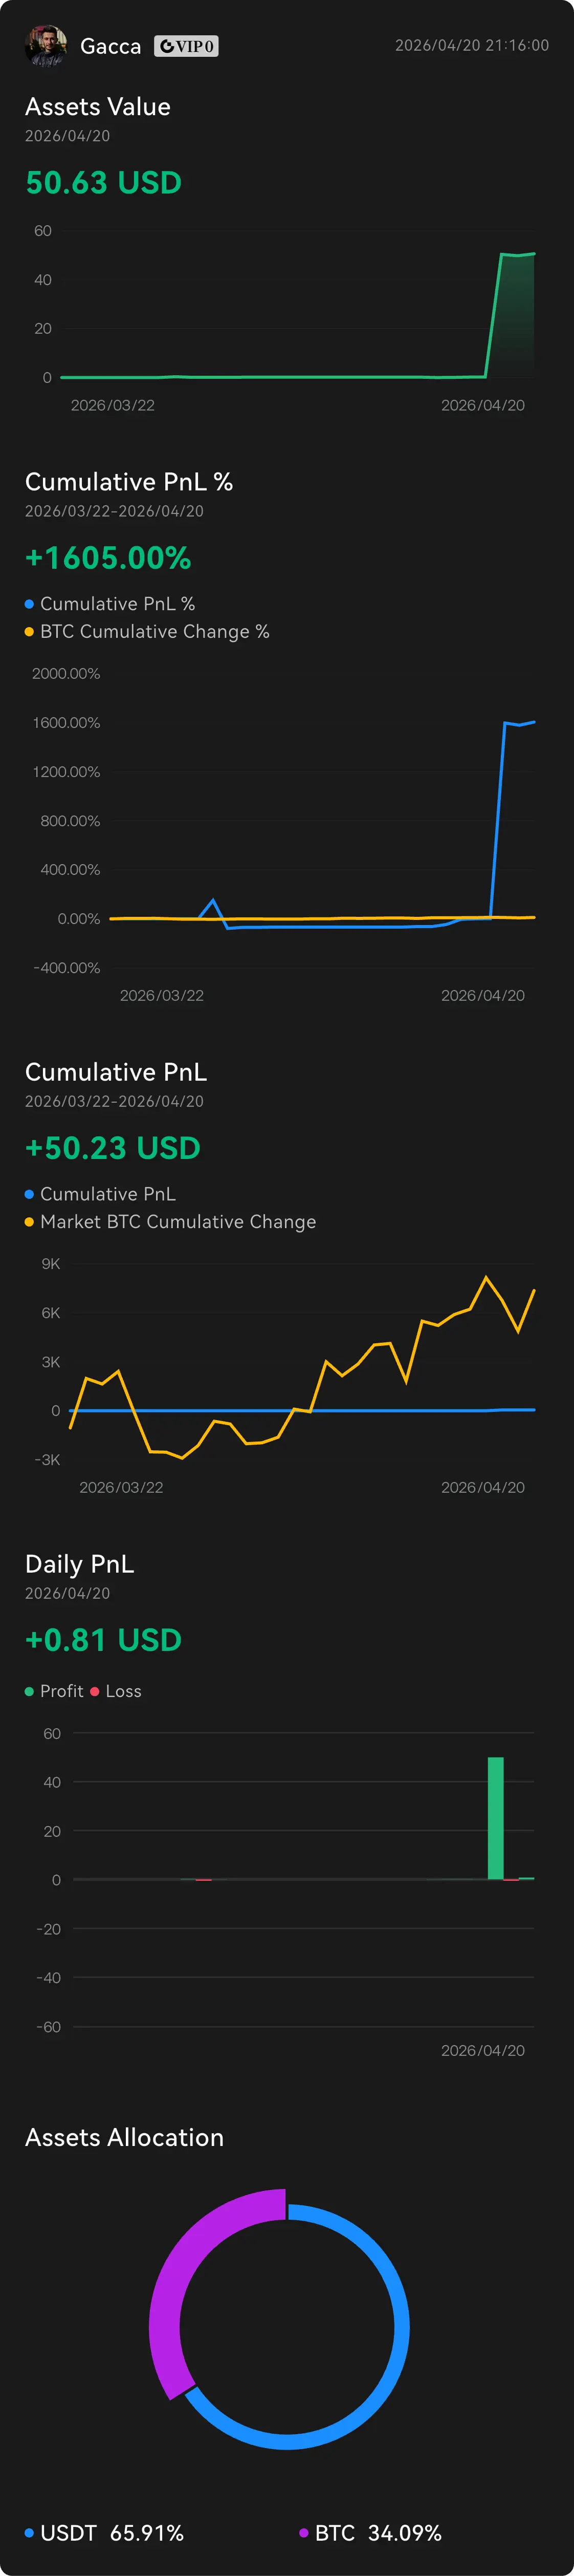The image size is (574, 2576).
Task: Click the Loss legend label
Action: pos(123,1691)
